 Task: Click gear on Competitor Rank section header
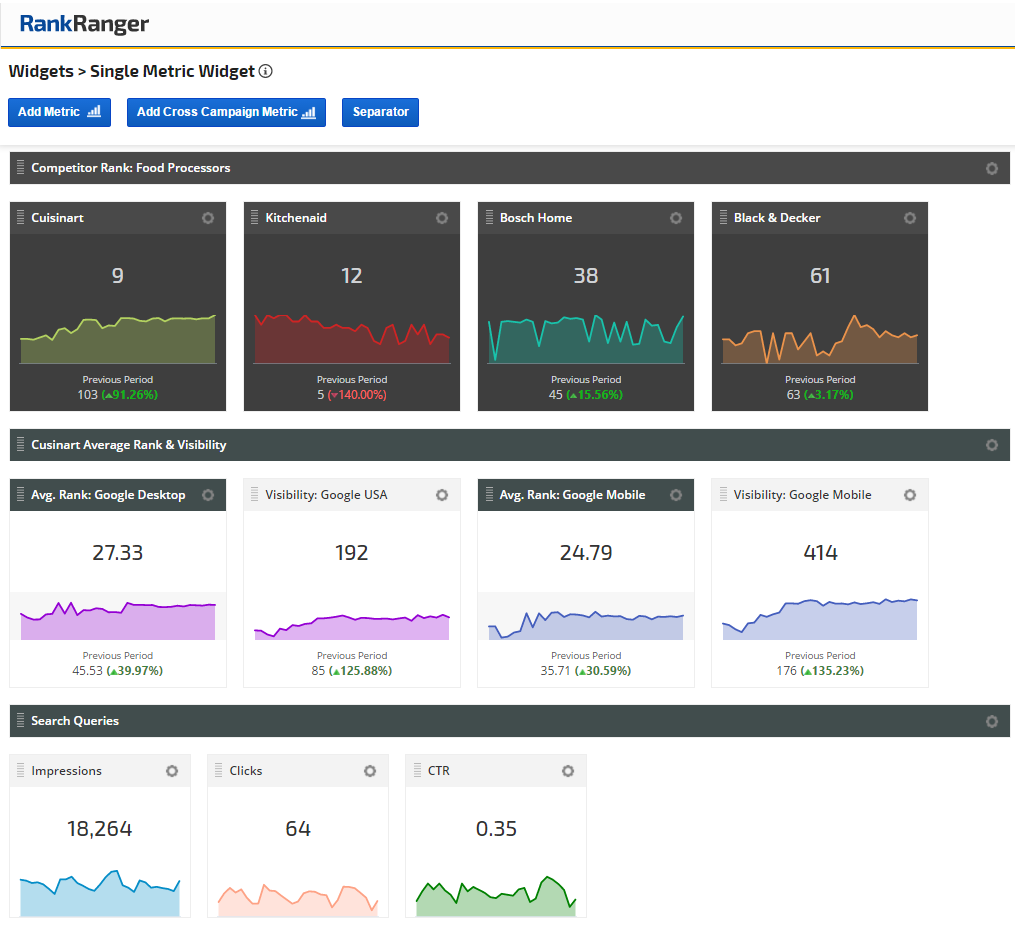(x=992, y=168)
